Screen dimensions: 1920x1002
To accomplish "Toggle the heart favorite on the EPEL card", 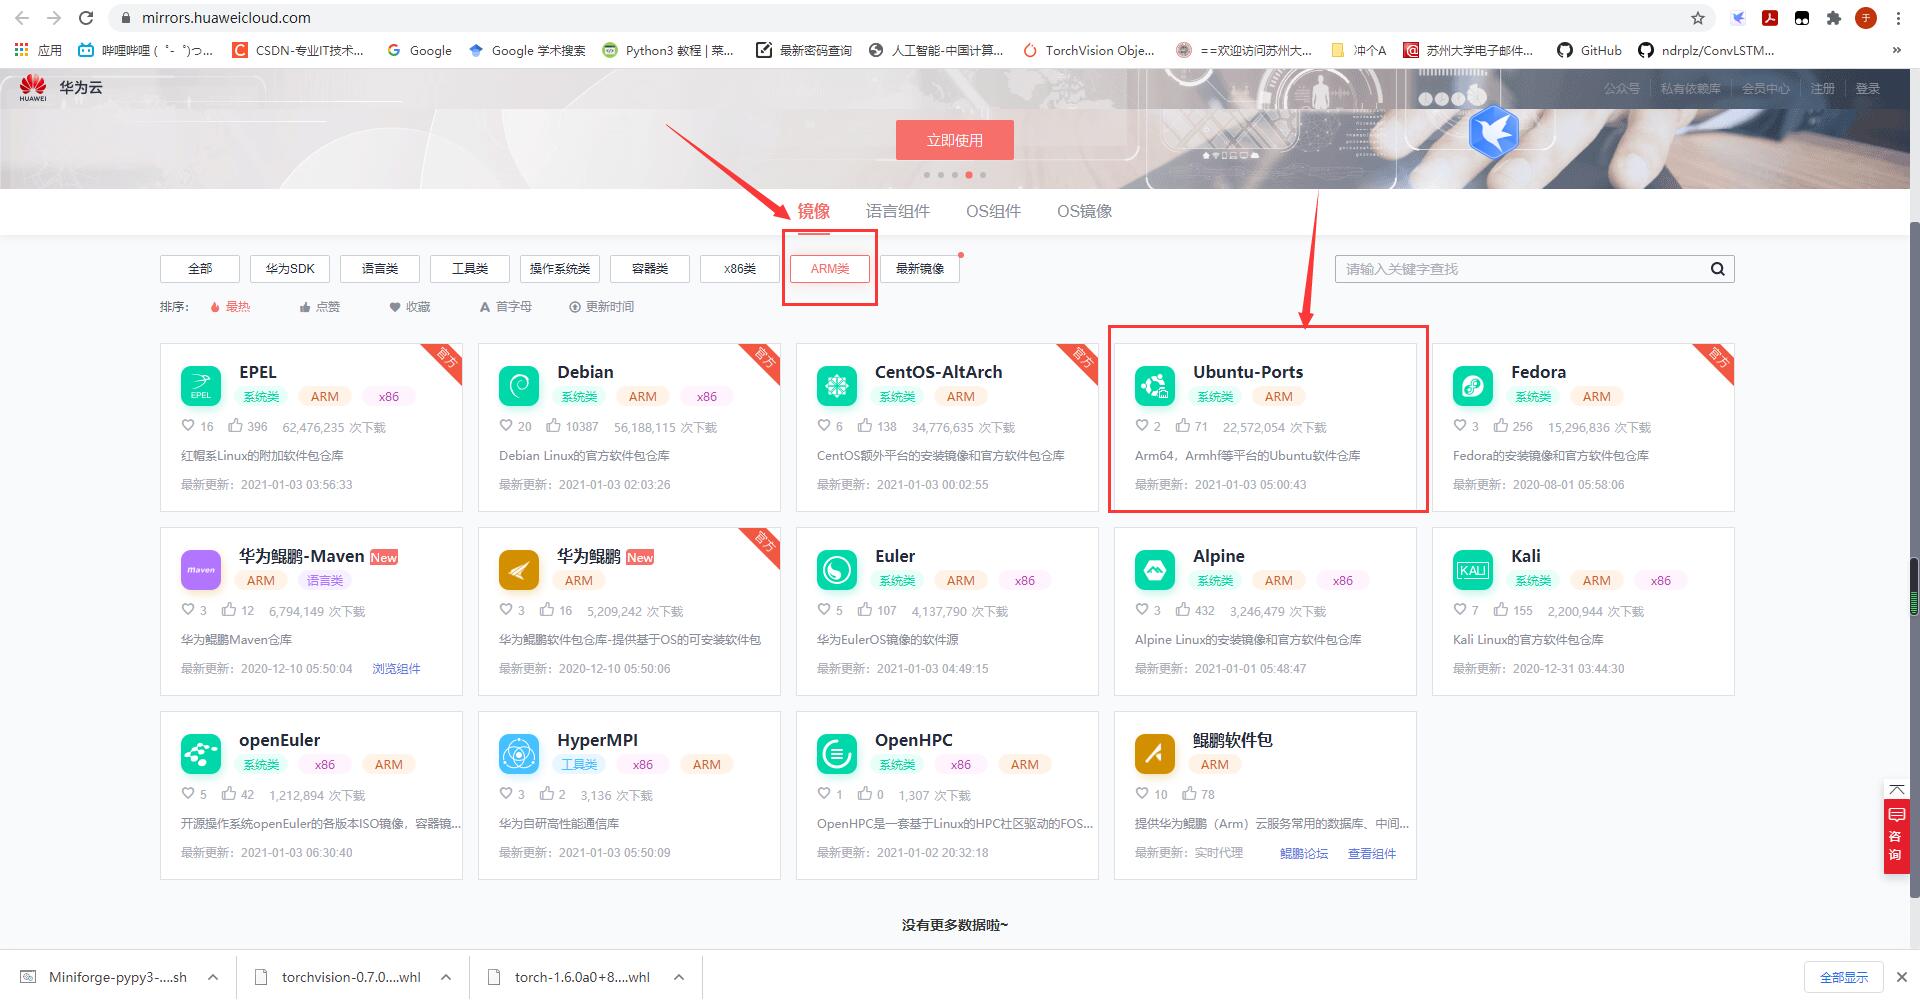I will tap(189, 425).
